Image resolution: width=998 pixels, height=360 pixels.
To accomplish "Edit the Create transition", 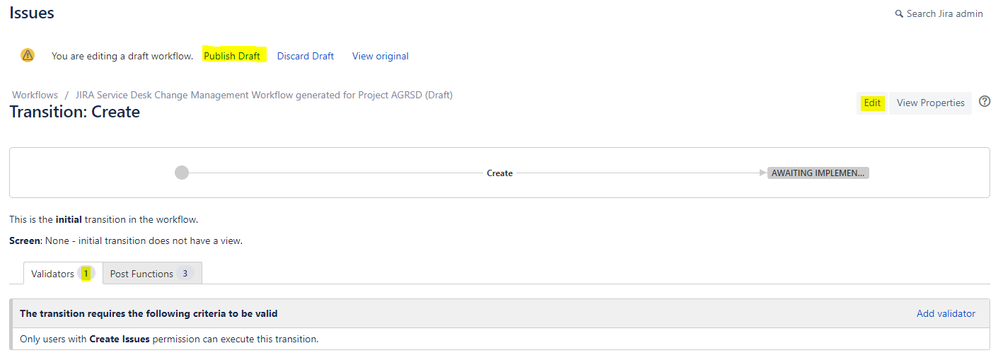I will pyautogui.click(x=872, y=102).
